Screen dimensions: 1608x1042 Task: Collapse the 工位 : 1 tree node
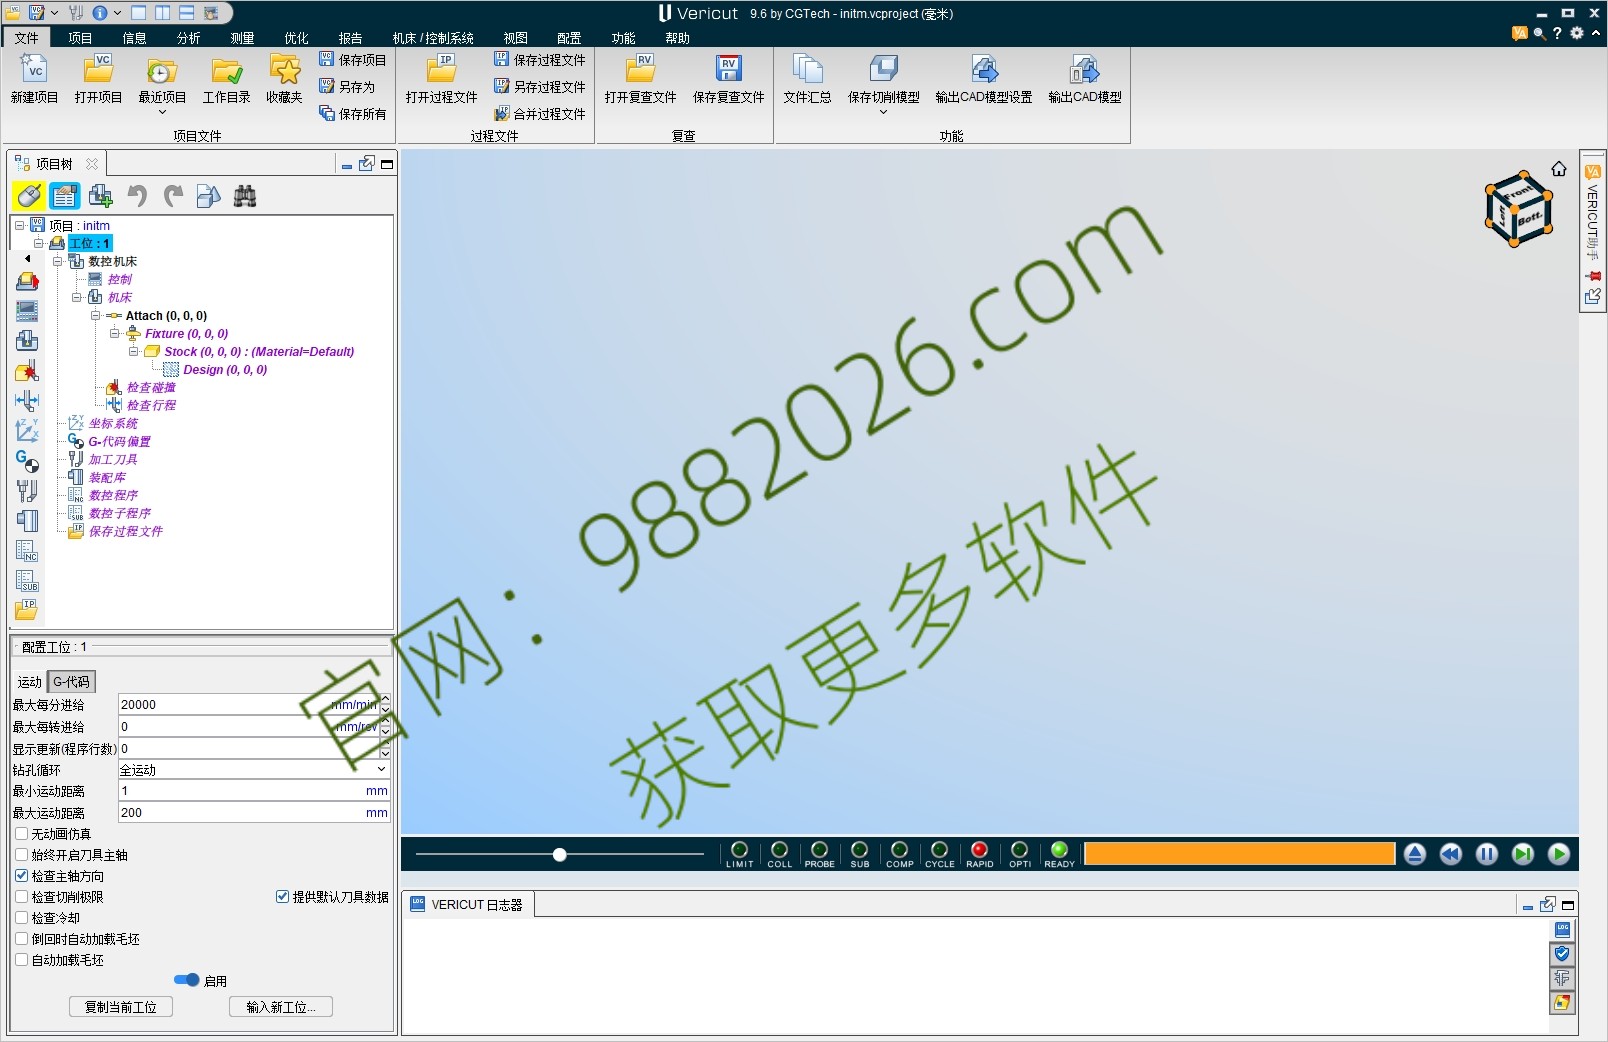coord(38,243)
